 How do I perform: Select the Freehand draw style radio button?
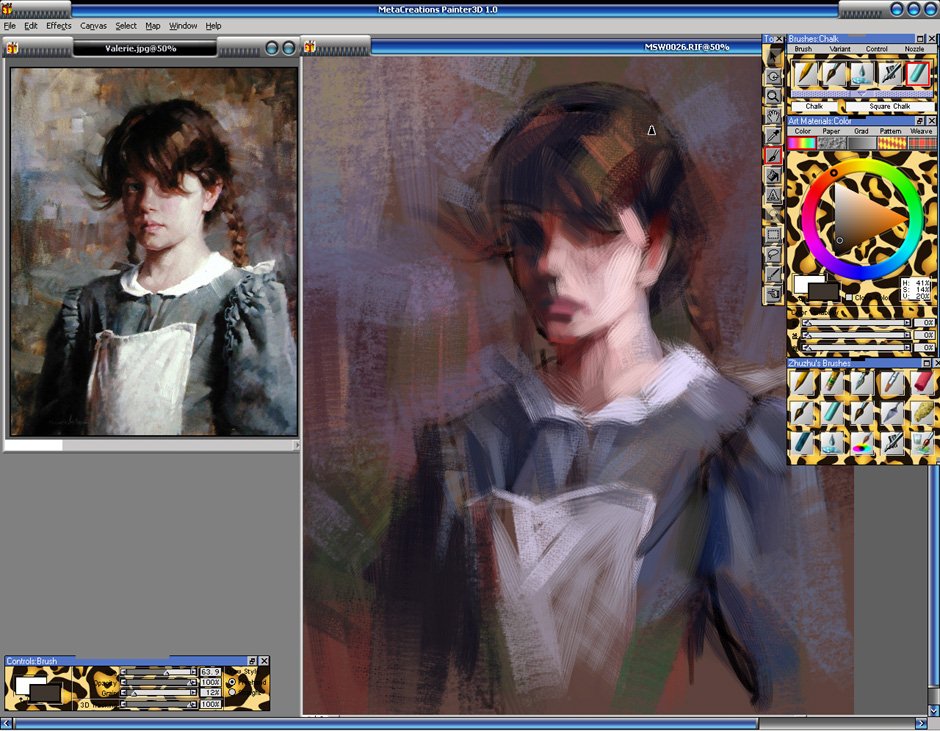pos(232,682)
